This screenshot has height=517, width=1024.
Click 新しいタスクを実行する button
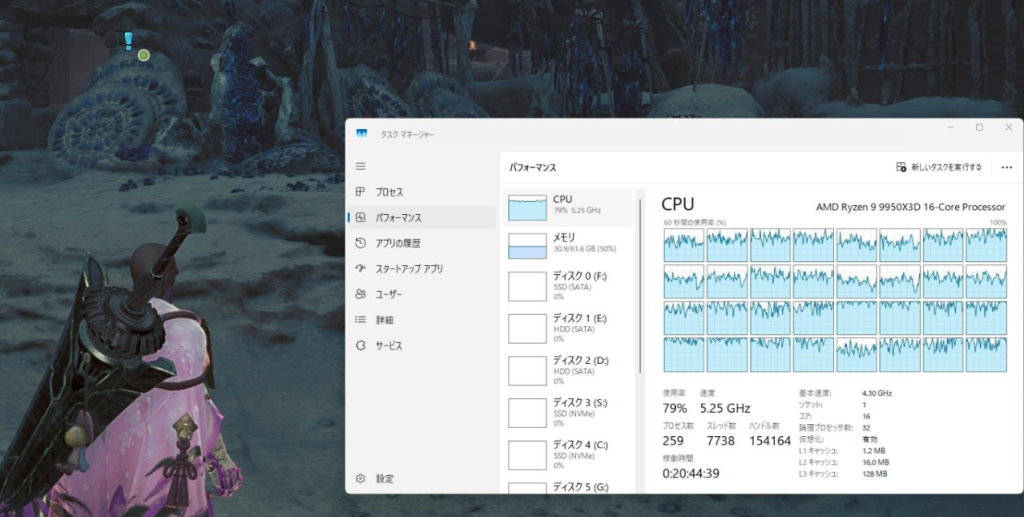click(x=939, y=167)
